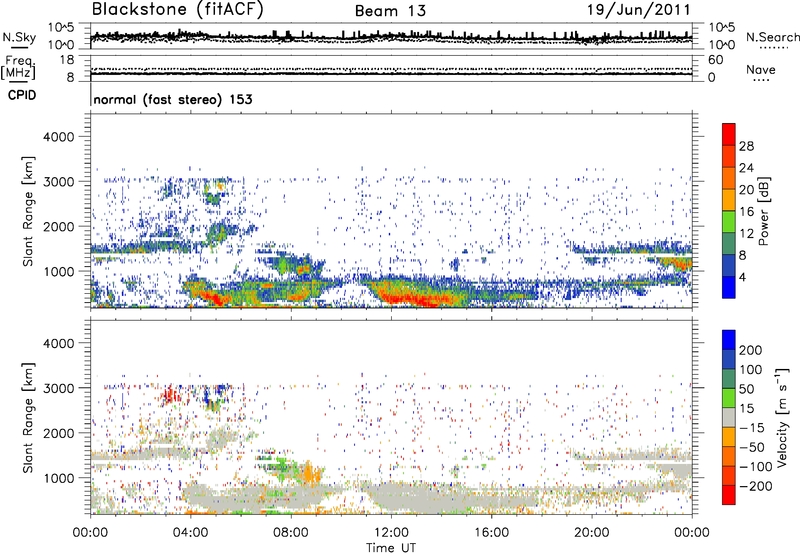Select the Beam 13 heading
The width and height of the screenshot is (800, 554).
tap(390, 11)
